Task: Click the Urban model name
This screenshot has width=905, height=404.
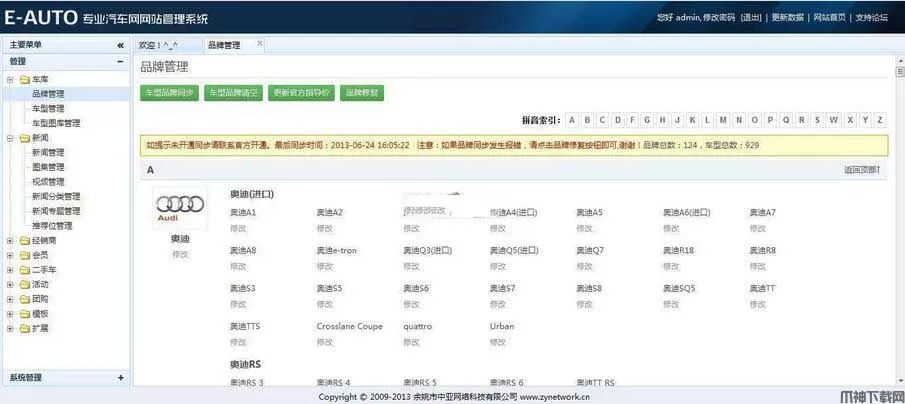Action: [x=502, y=326]
